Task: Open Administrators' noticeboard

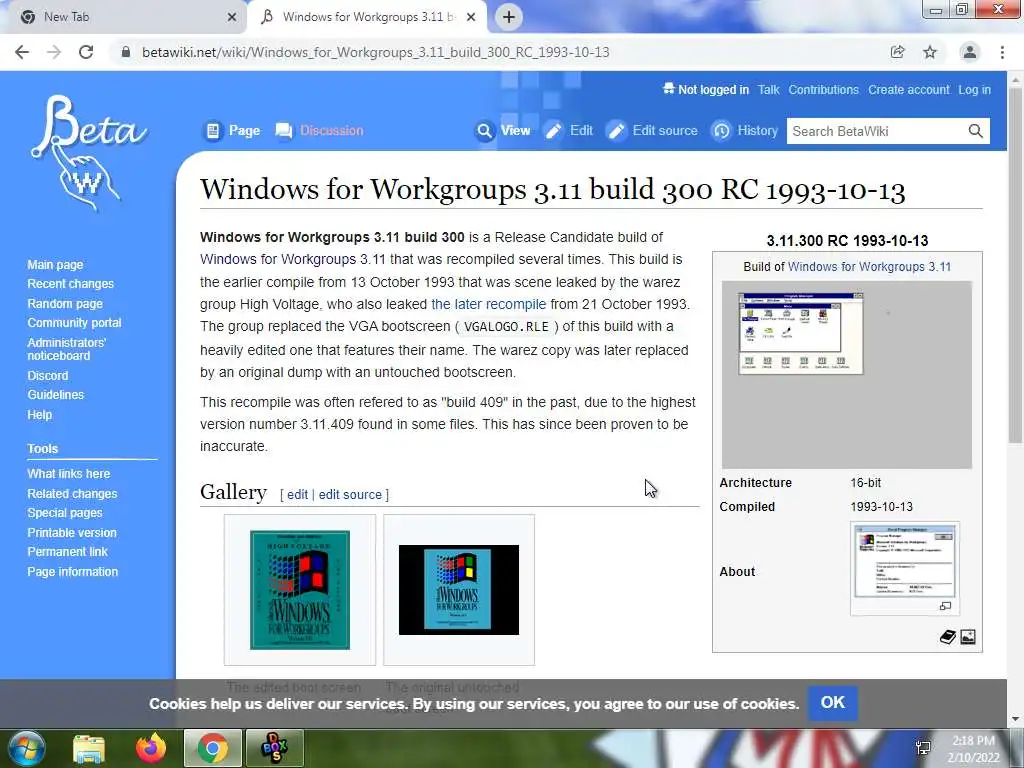Action: point(67,349)
